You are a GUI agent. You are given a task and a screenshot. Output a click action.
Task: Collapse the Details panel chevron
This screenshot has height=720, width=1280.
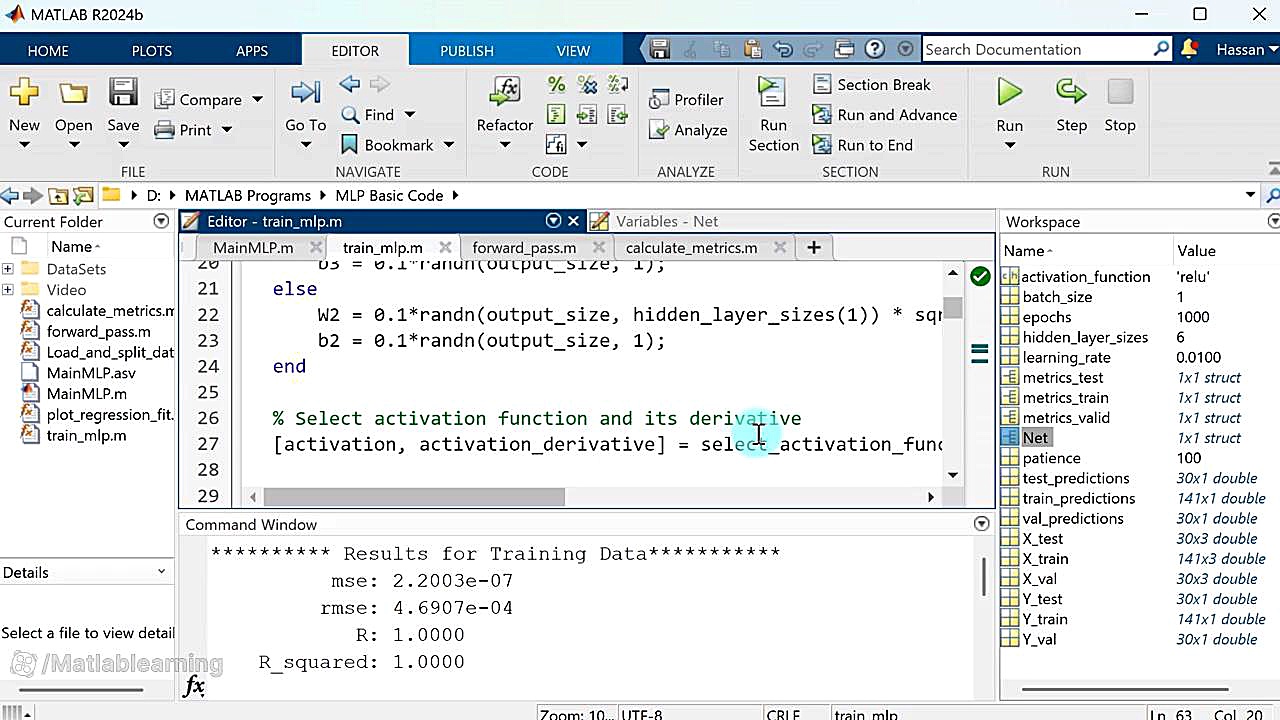161,572
